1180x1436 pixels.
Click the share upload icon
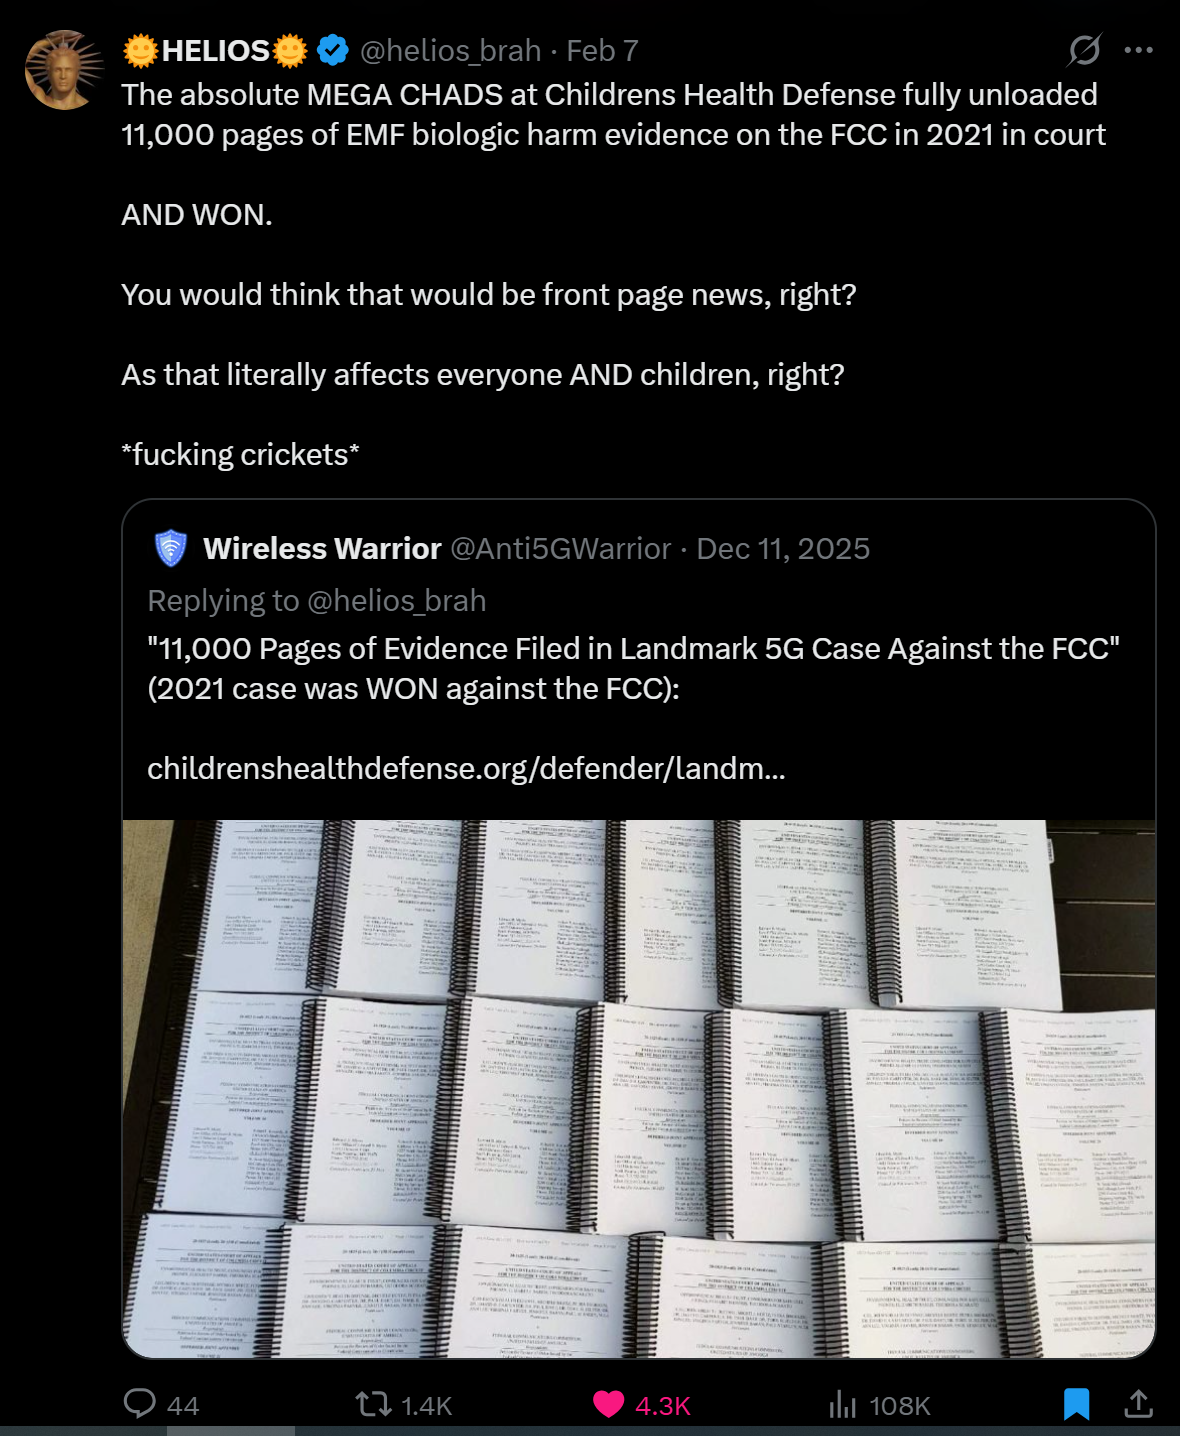(1138, 1404)
